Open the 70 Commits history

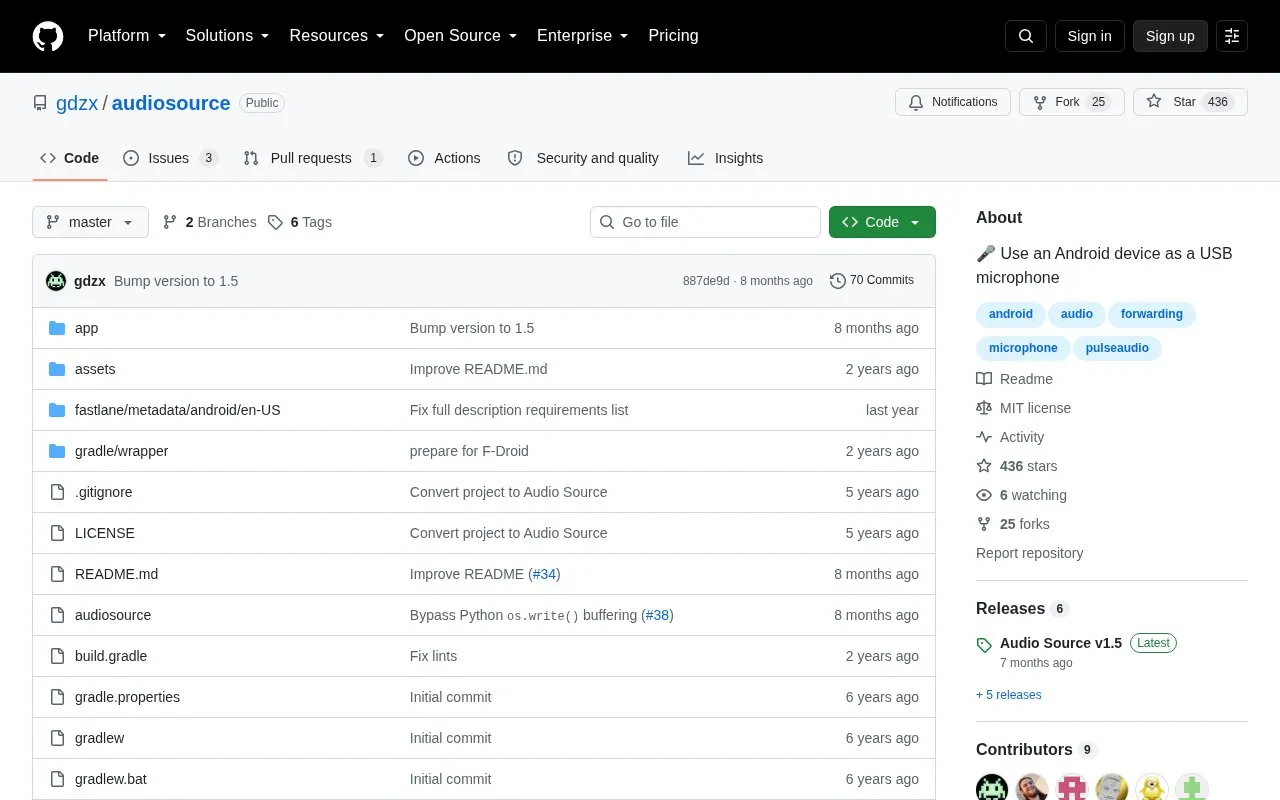pyautogui.click(x=872, y=281)
